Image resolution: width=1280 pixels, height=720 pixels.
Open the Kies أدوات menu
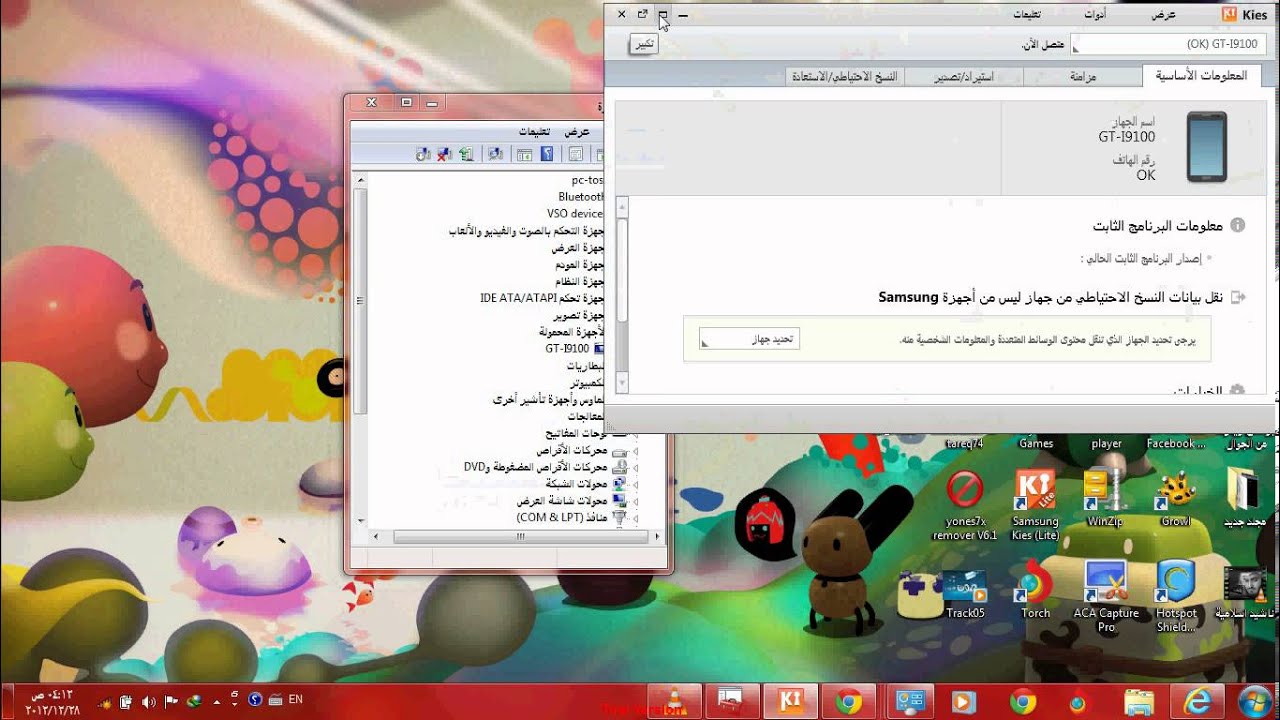coord(1095,14)
